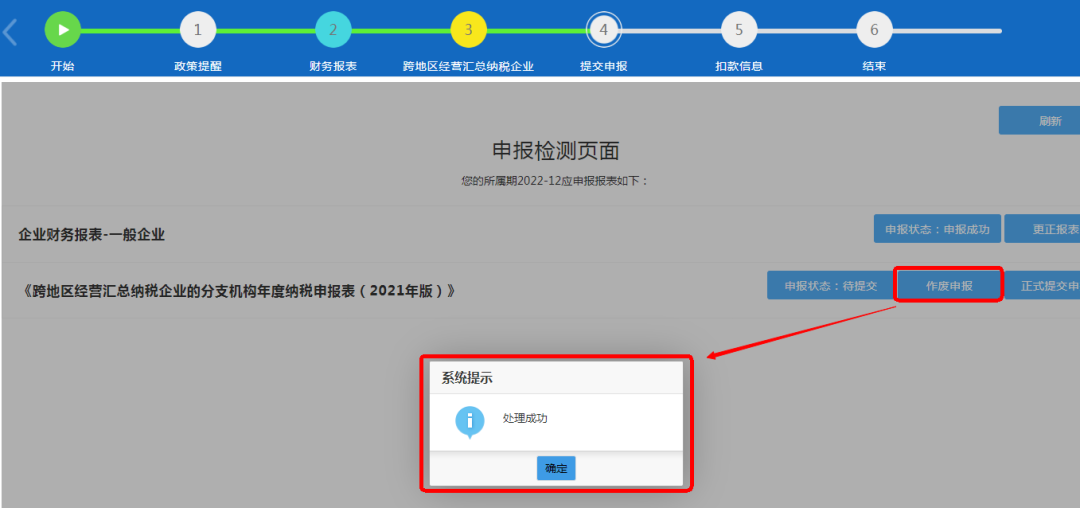Click the 正式提交申报 button

coord(1045,286)
